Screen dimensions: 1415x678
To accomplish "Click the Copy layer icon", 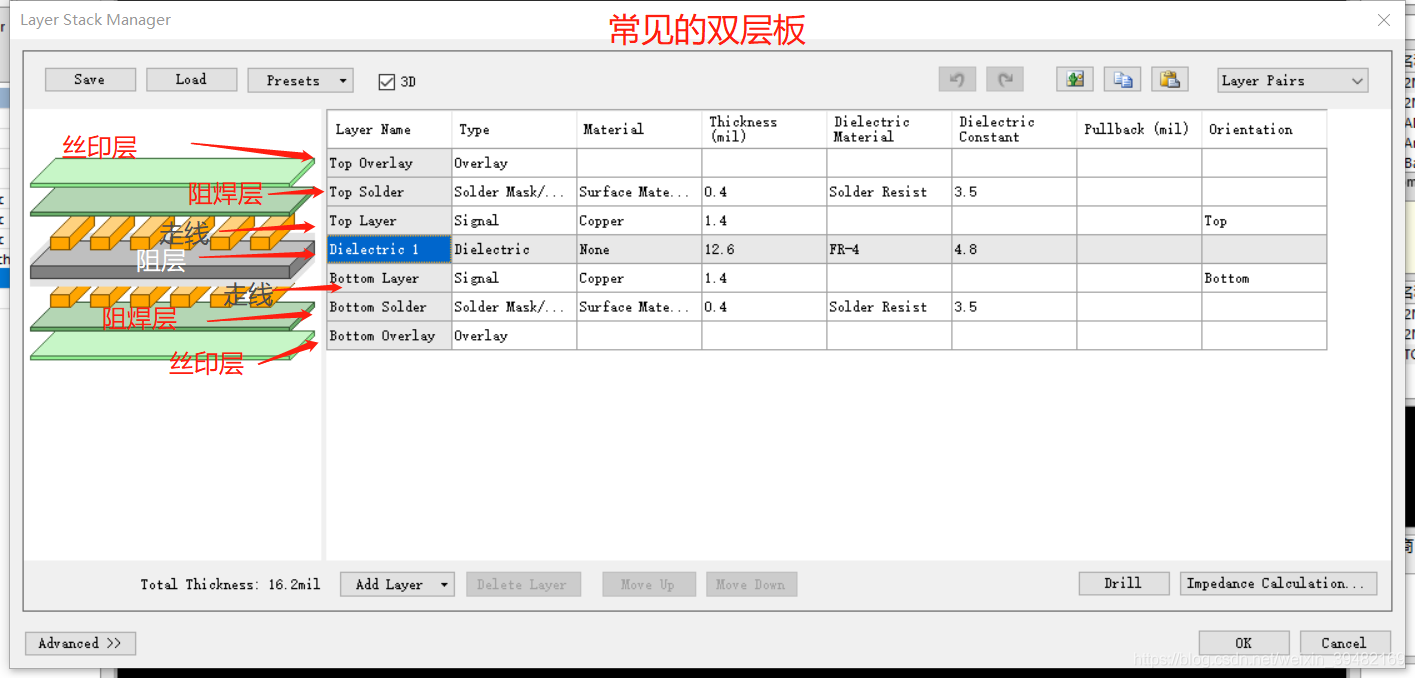I will [x=1122, y=78].
